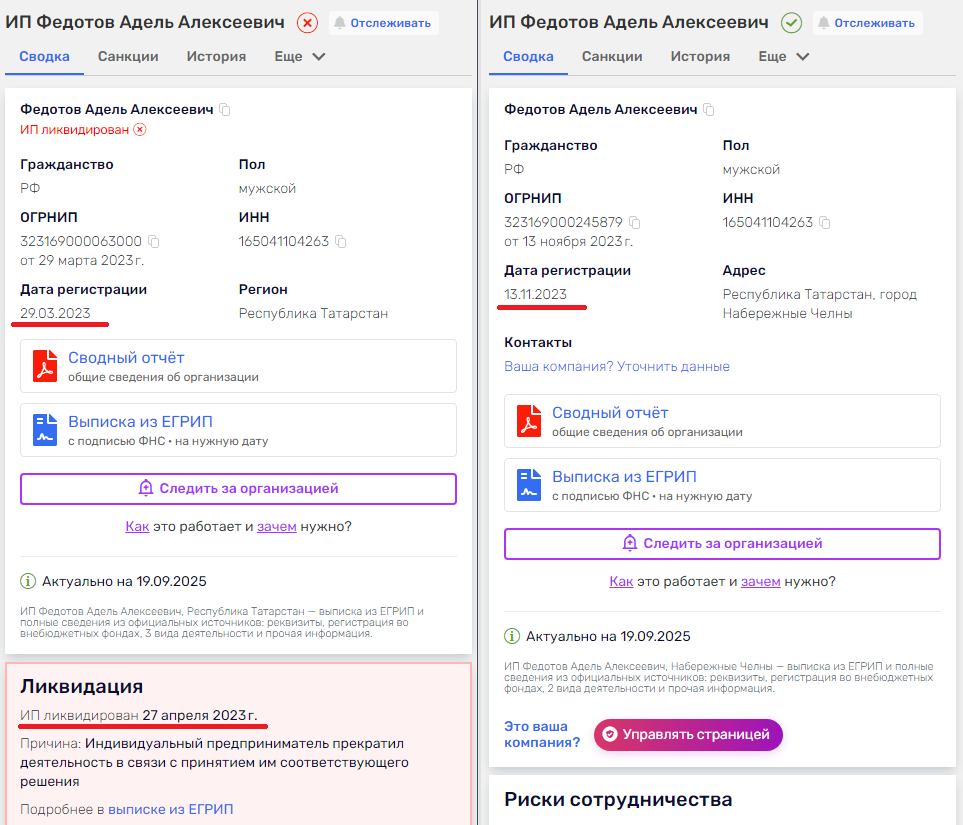Viewport: 963px width, 825px height.
Task: Toggle Отслеживать bell button in right header
Action: tap(867, 22)
